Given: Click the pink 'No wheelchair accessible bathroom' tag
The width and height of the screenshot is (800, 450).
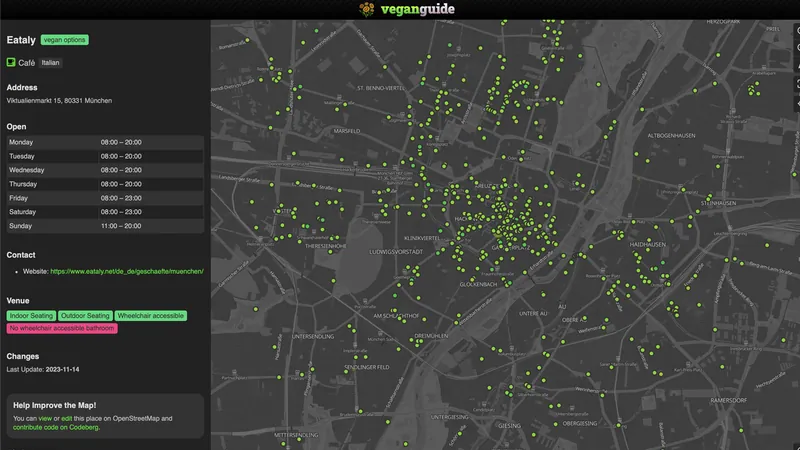Looking at the screenshot, I should click(62, 328).
